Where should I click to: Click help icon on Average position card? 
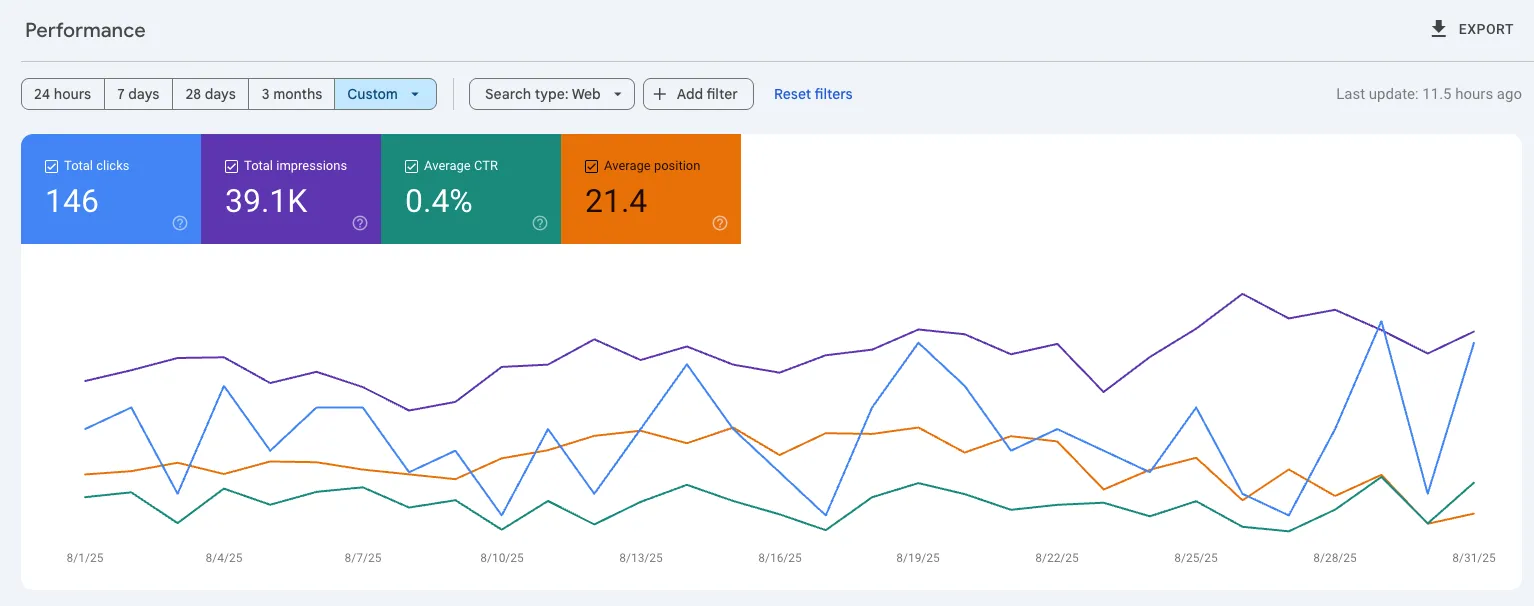coord(720,223)
